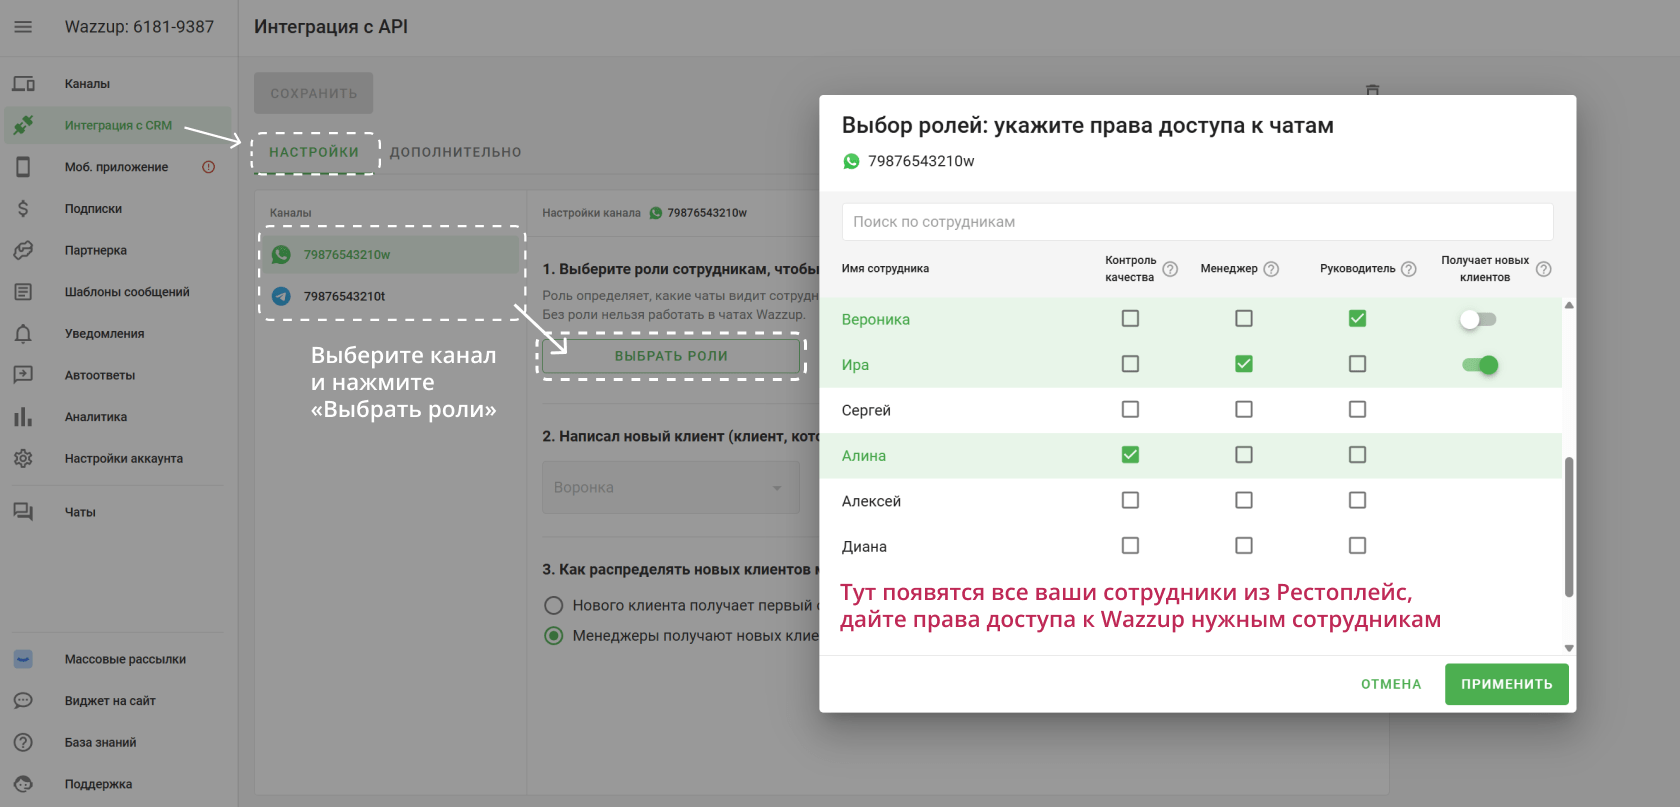
Task: Select channel 79876543210t in list
Action: pos(392,296)
